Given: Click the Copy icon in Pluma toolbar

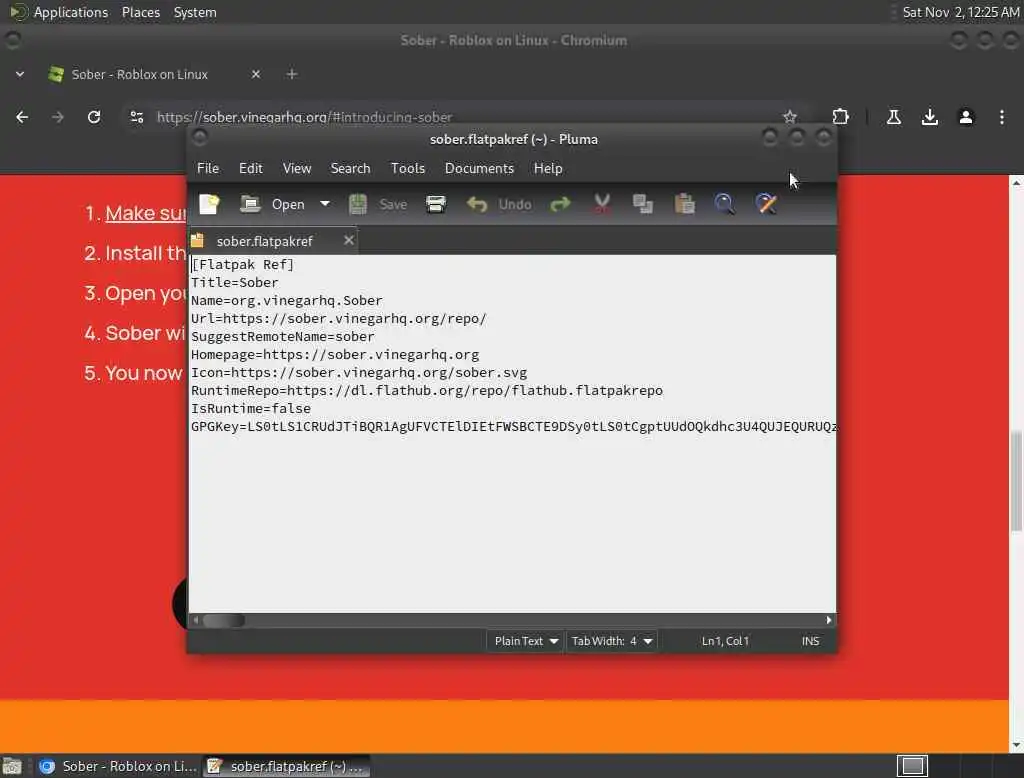Looking at the screenshot, I should [x=643, y=204].
